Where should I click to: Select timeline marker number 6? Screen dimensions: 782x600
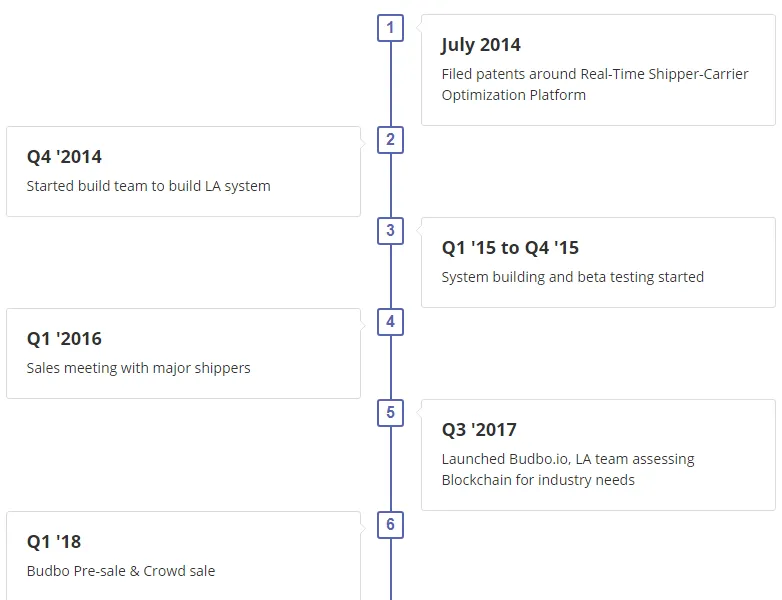pos(390,525)
